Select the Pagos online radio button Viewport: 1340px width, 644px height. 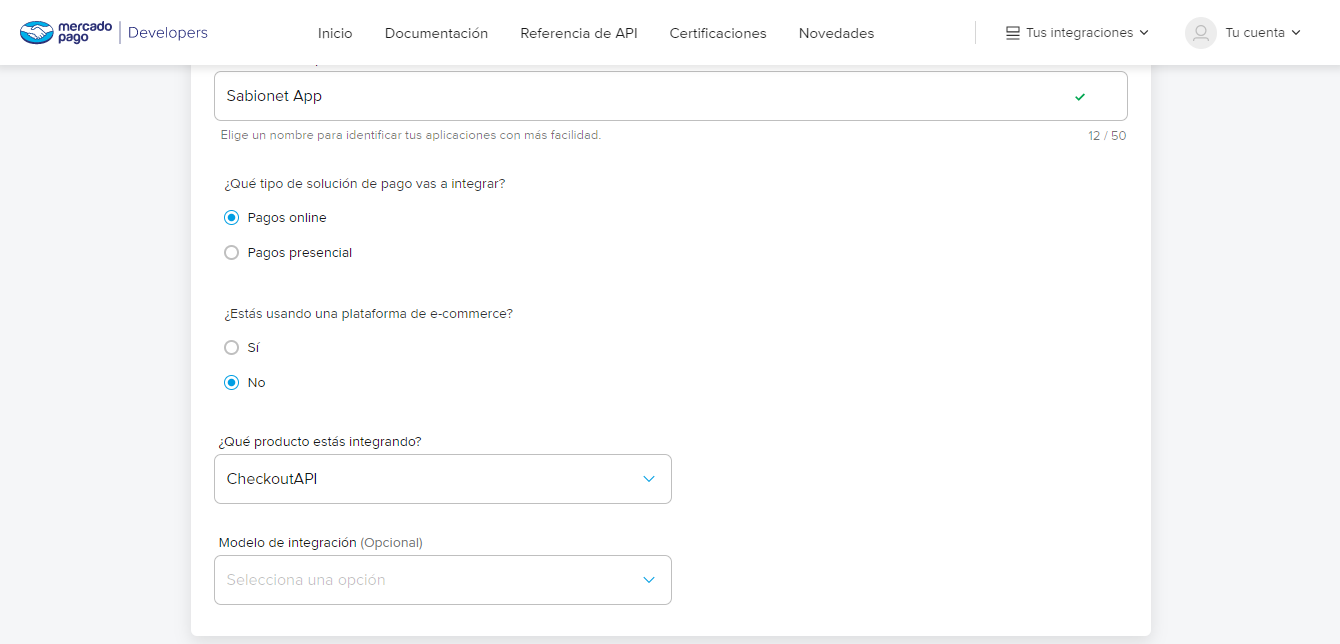(231, 218)
